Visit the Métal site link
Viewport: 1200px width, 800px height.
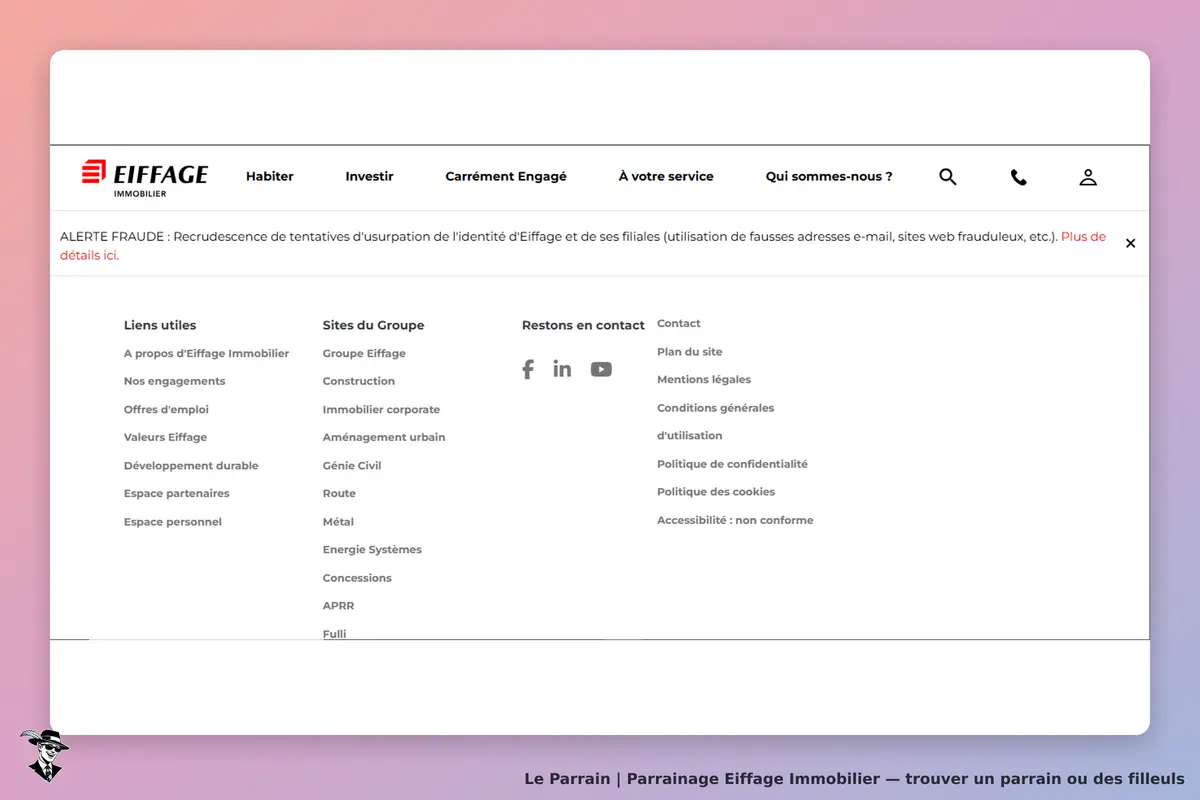(x=338, y=521)
